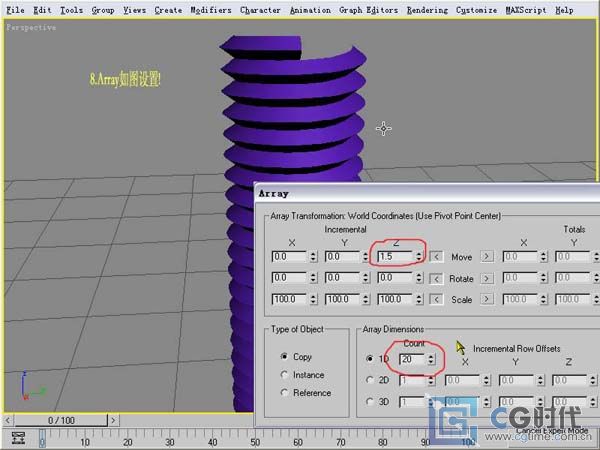
Task: Open the Rendering menu
Action: (427, 10)
